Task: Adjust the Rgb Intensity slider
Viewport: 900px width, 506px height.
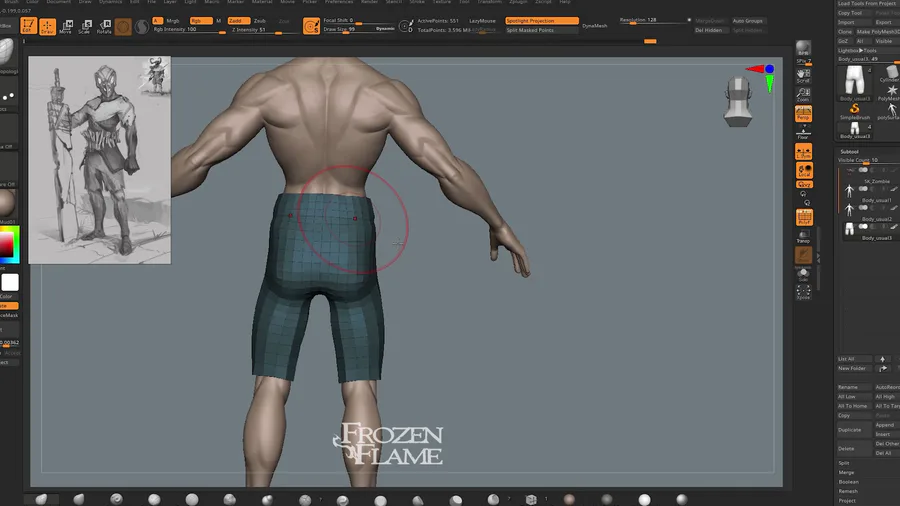Action: tap(189, 29)
